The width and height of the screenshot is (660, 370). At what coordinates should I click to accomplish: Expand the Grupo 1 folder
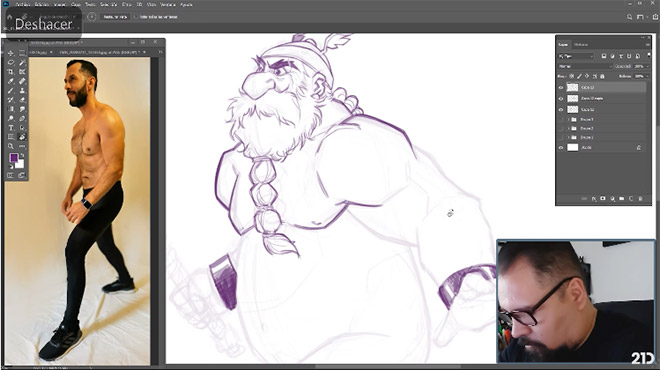pyautogui.click(x=568, y=137)
